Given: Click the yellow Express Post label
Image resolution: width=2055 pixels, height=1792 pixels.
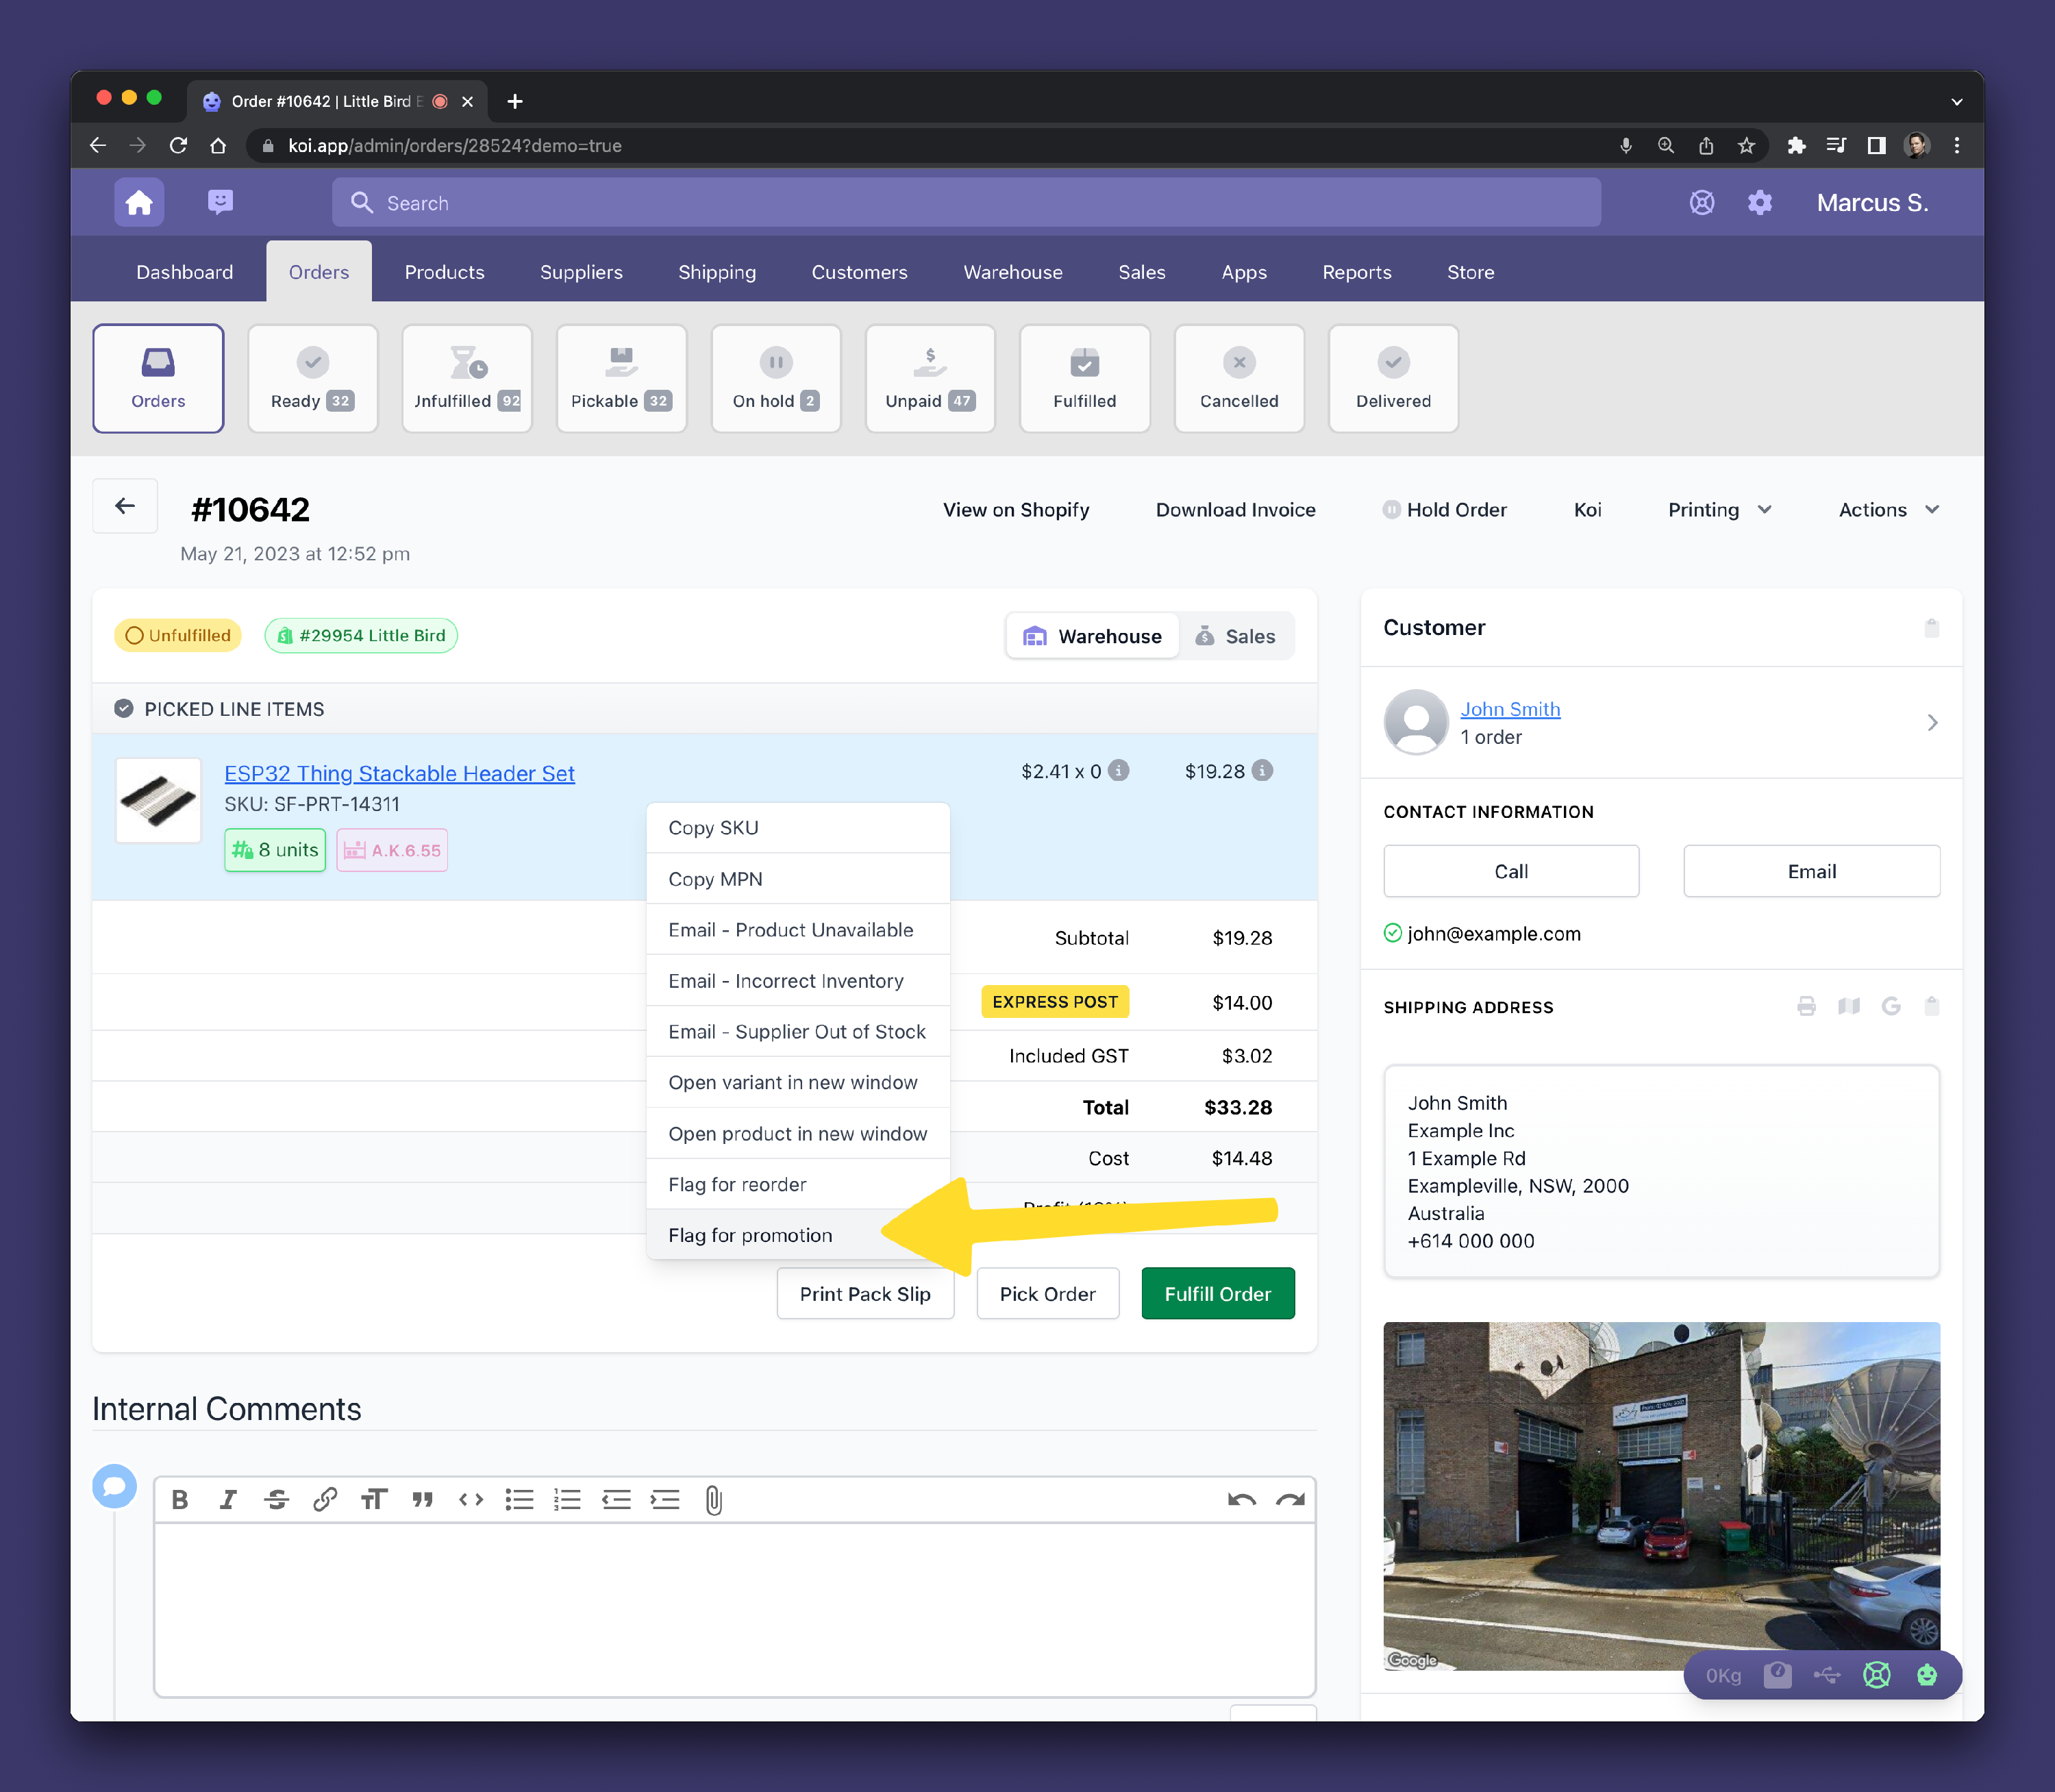Looking at the screenshot, I should click(1054, 1002).
